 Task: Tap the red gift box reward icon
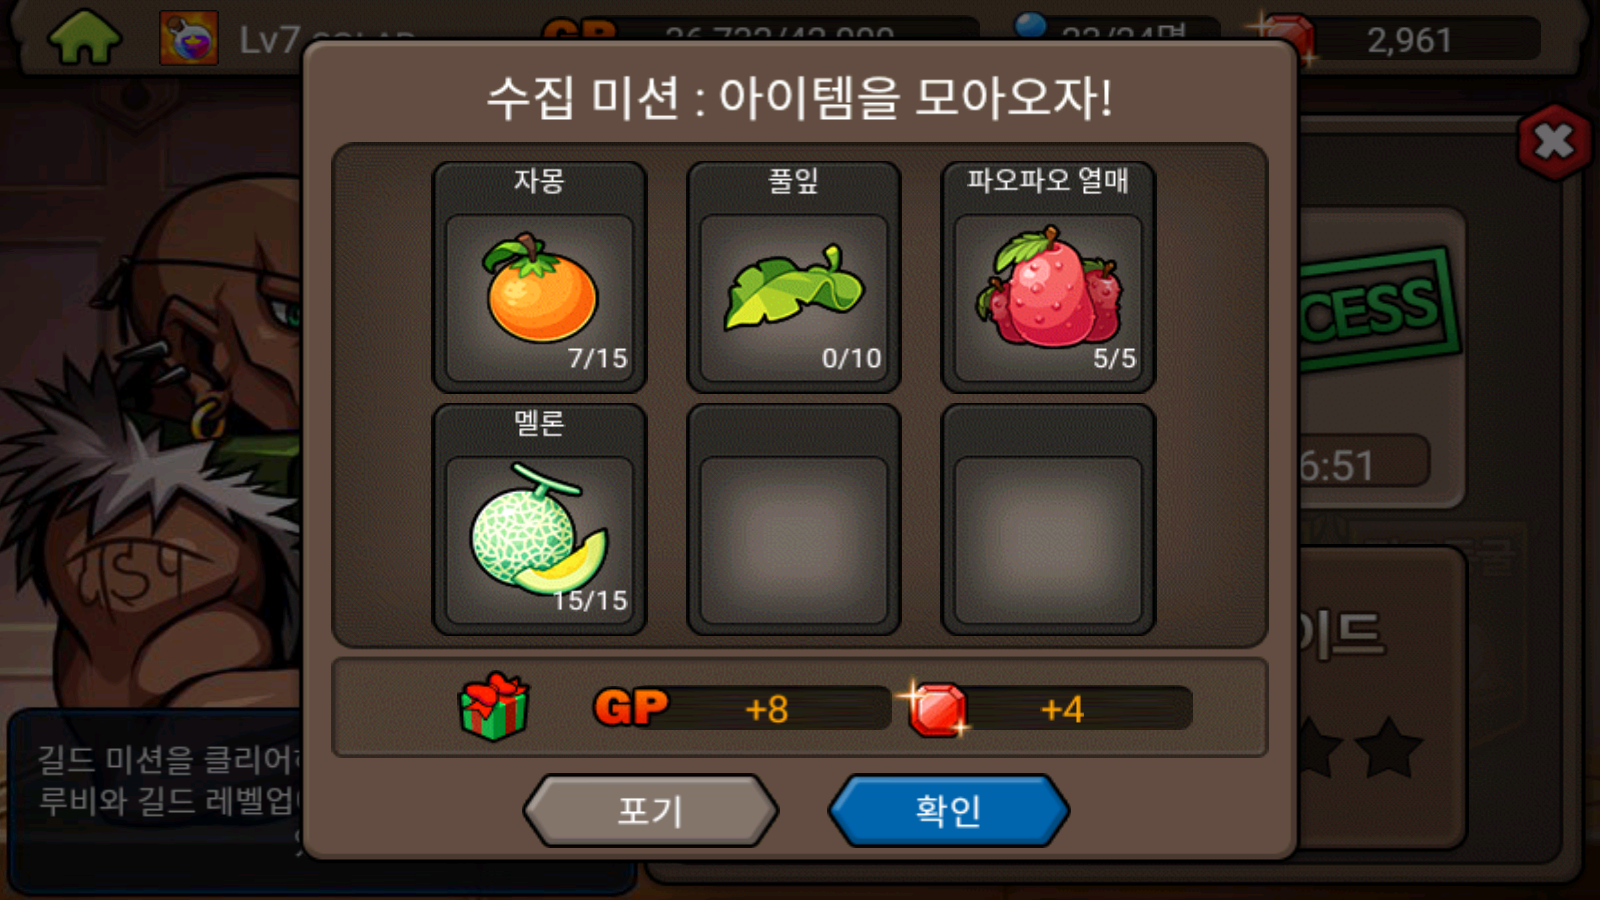coord(493,707)
